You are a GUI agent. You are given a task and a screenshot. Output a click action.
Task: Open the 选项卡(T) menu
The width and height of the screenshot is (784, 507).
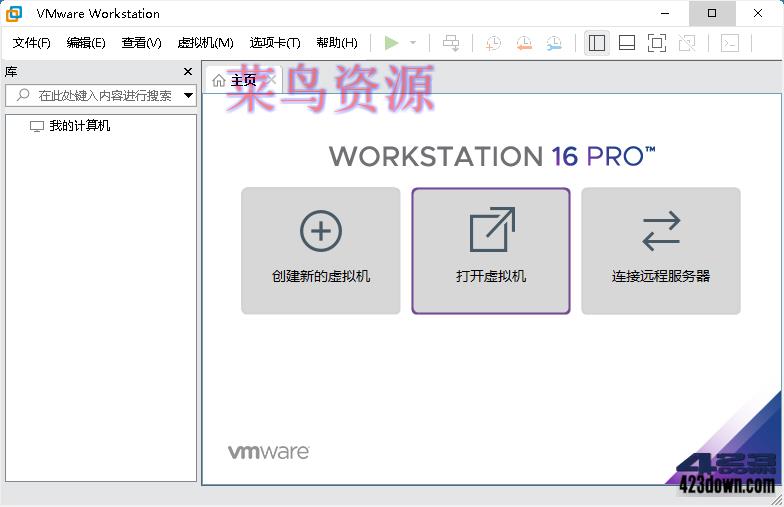(275, 43)
